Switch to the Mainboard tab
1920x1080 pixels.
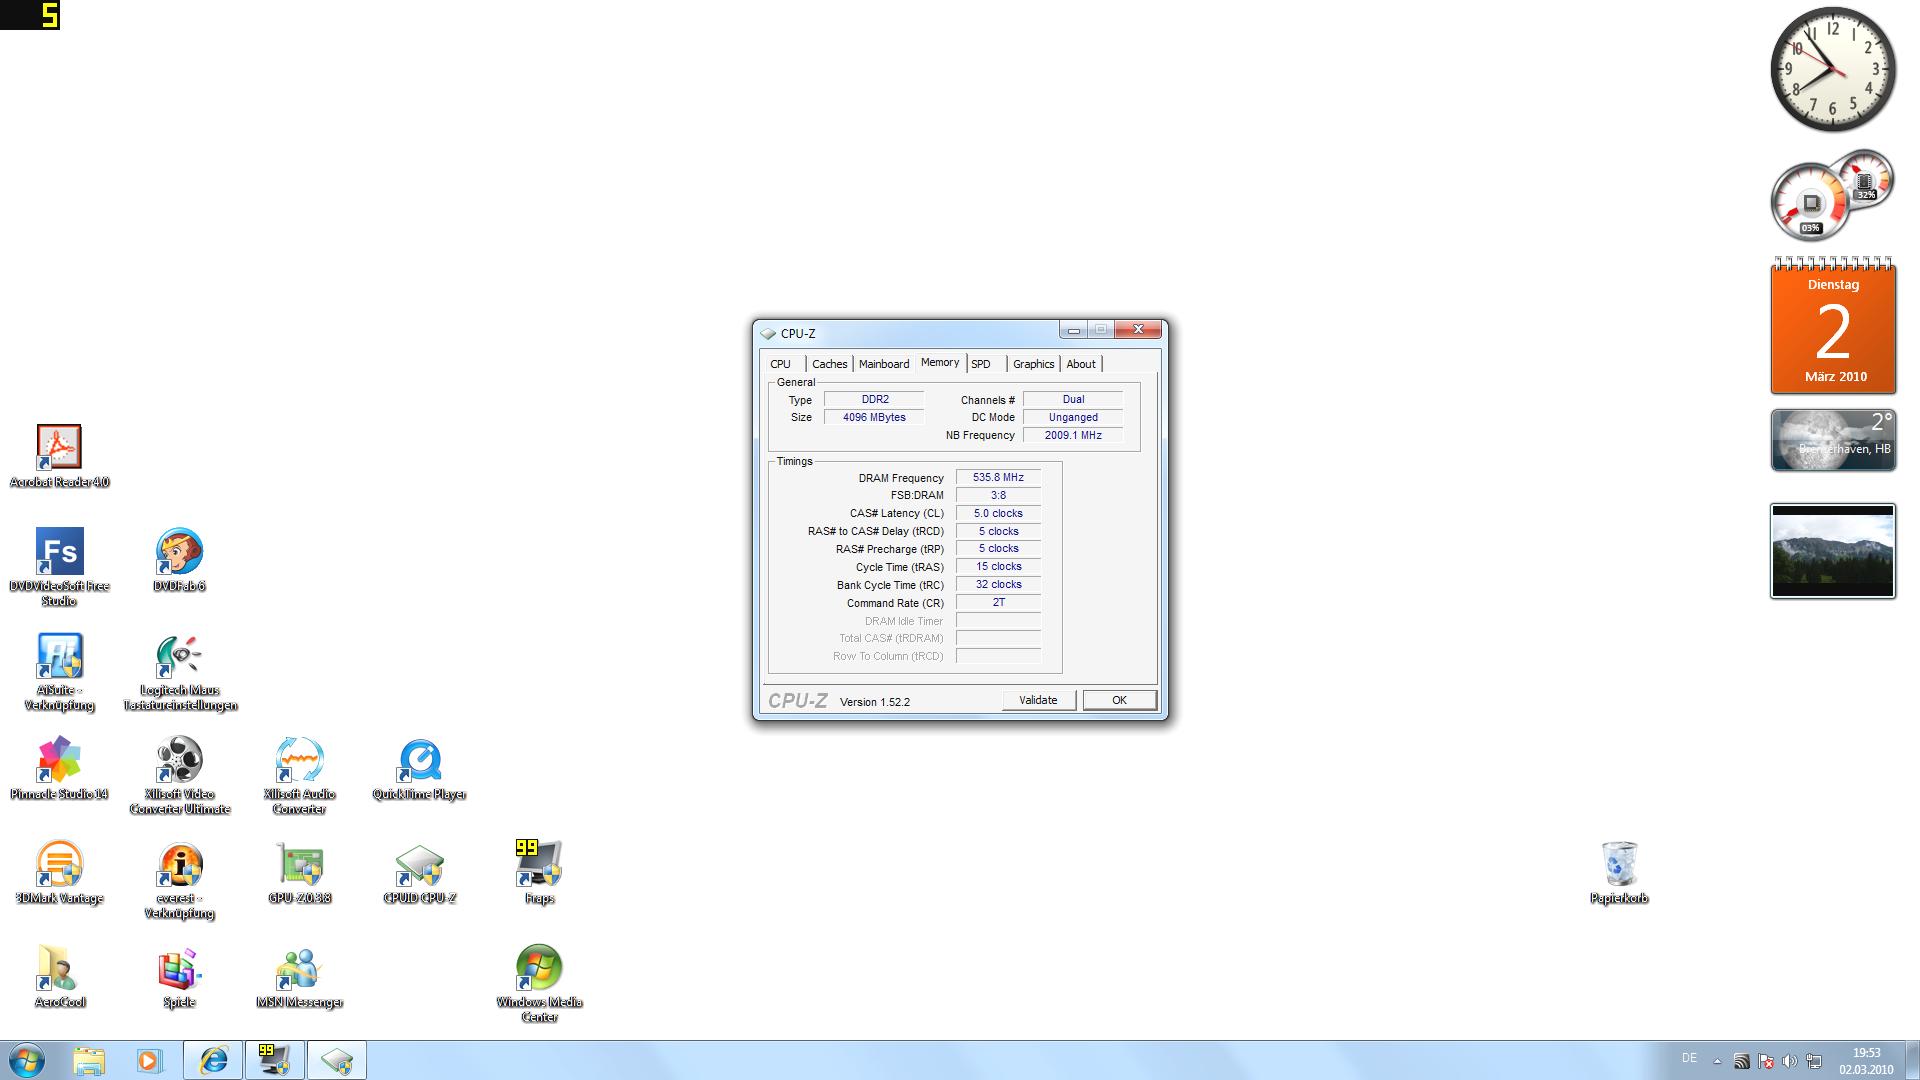click(x=883, y=364)
